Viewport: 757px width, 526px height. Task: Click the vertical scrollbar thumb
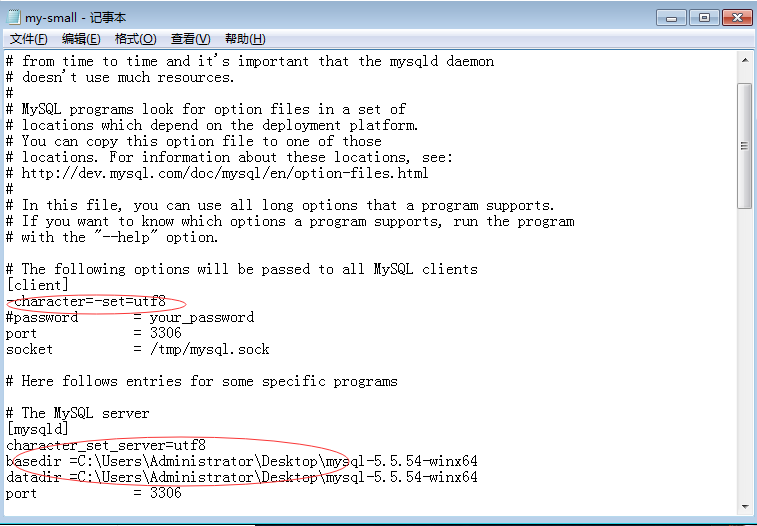tap(745, 146)
